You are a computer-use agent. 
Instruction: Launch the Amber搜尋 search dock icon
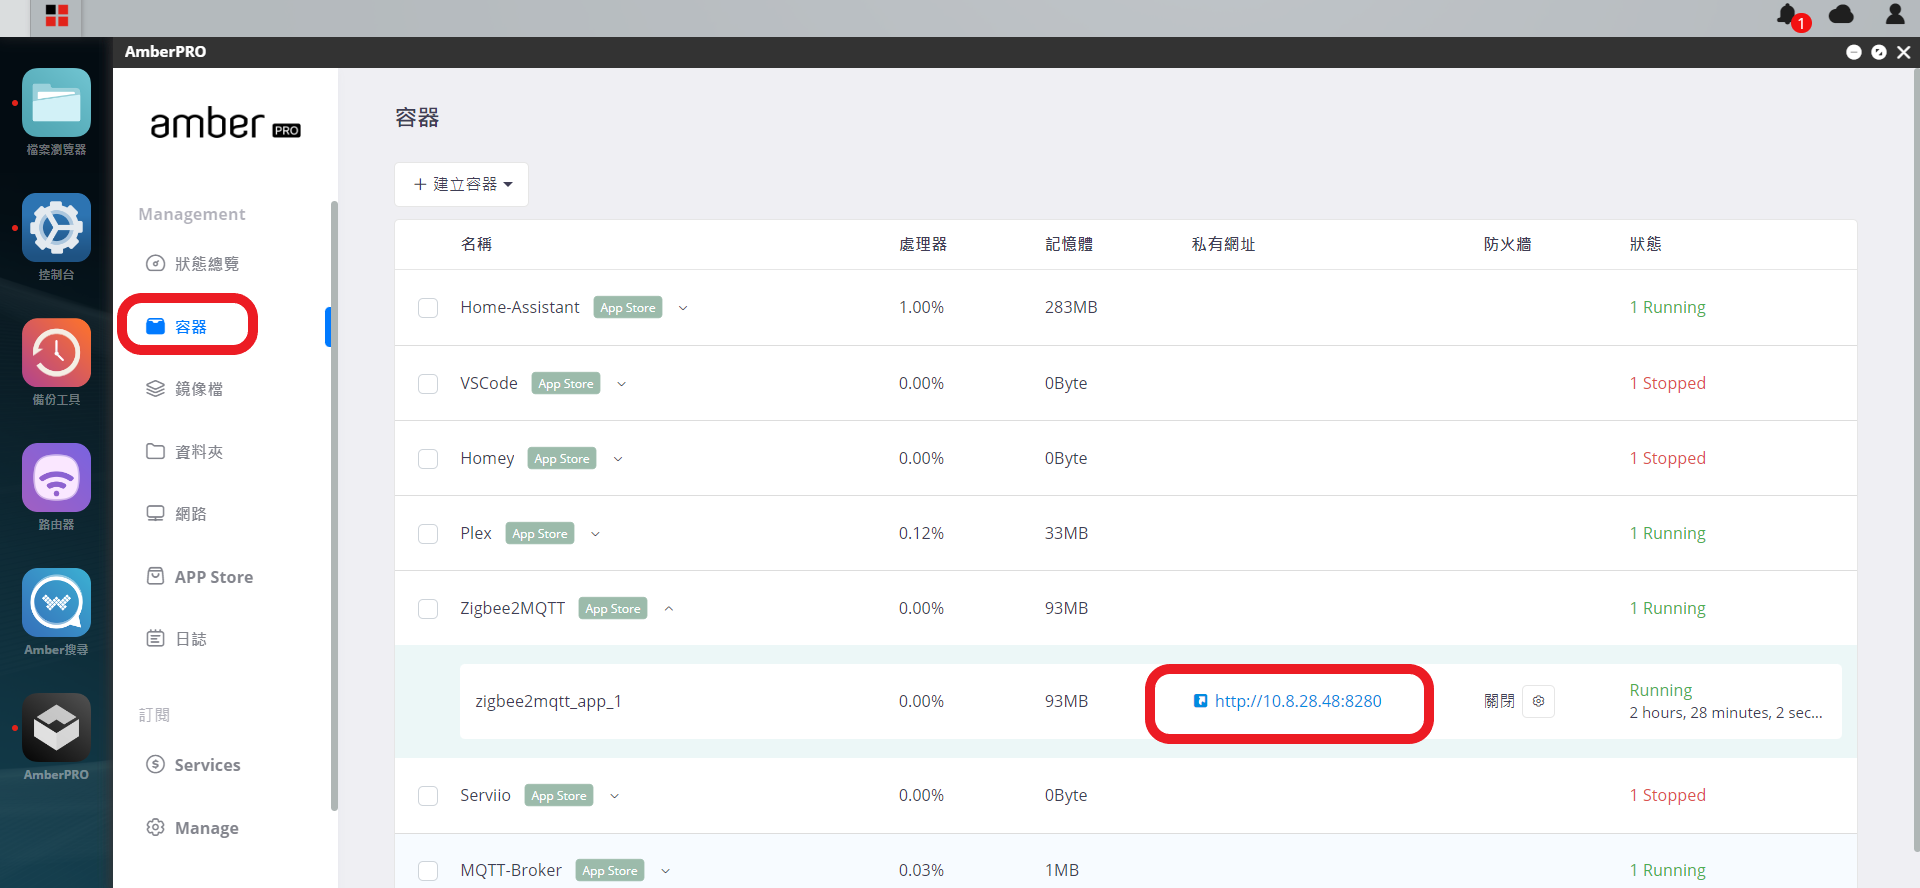tap(56, 603)
